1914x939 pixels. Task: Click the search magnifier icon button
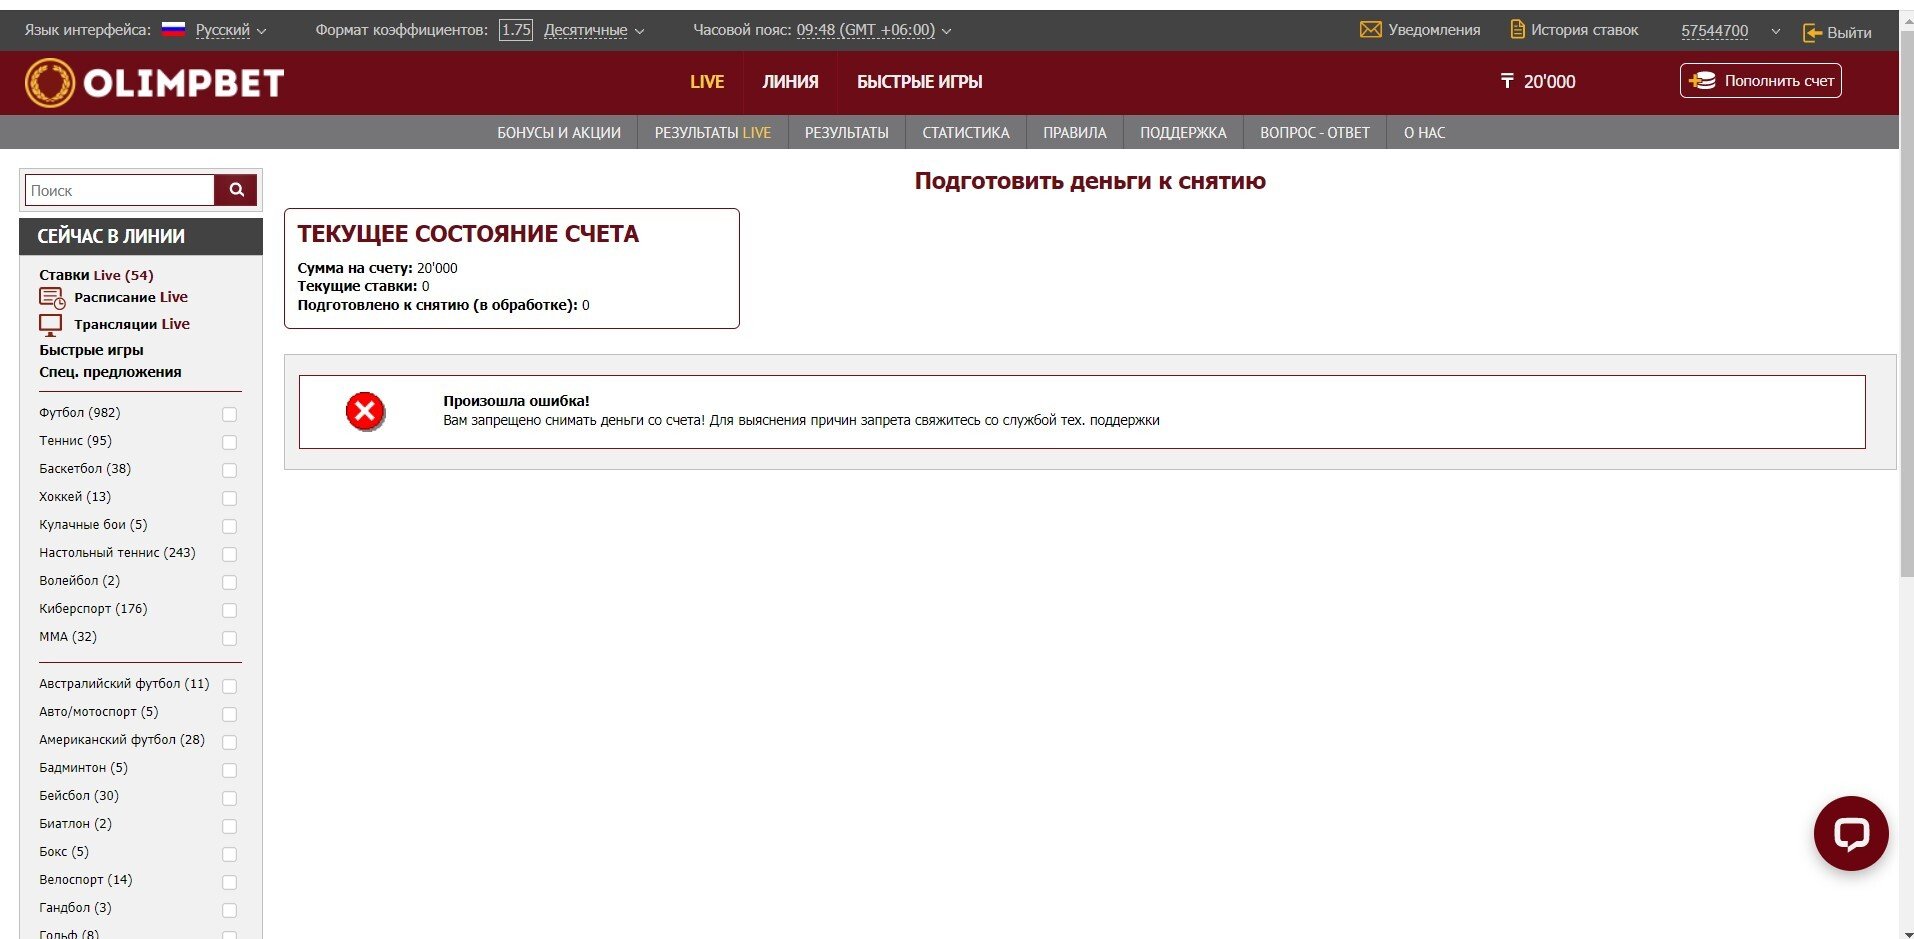click(236, 190)
